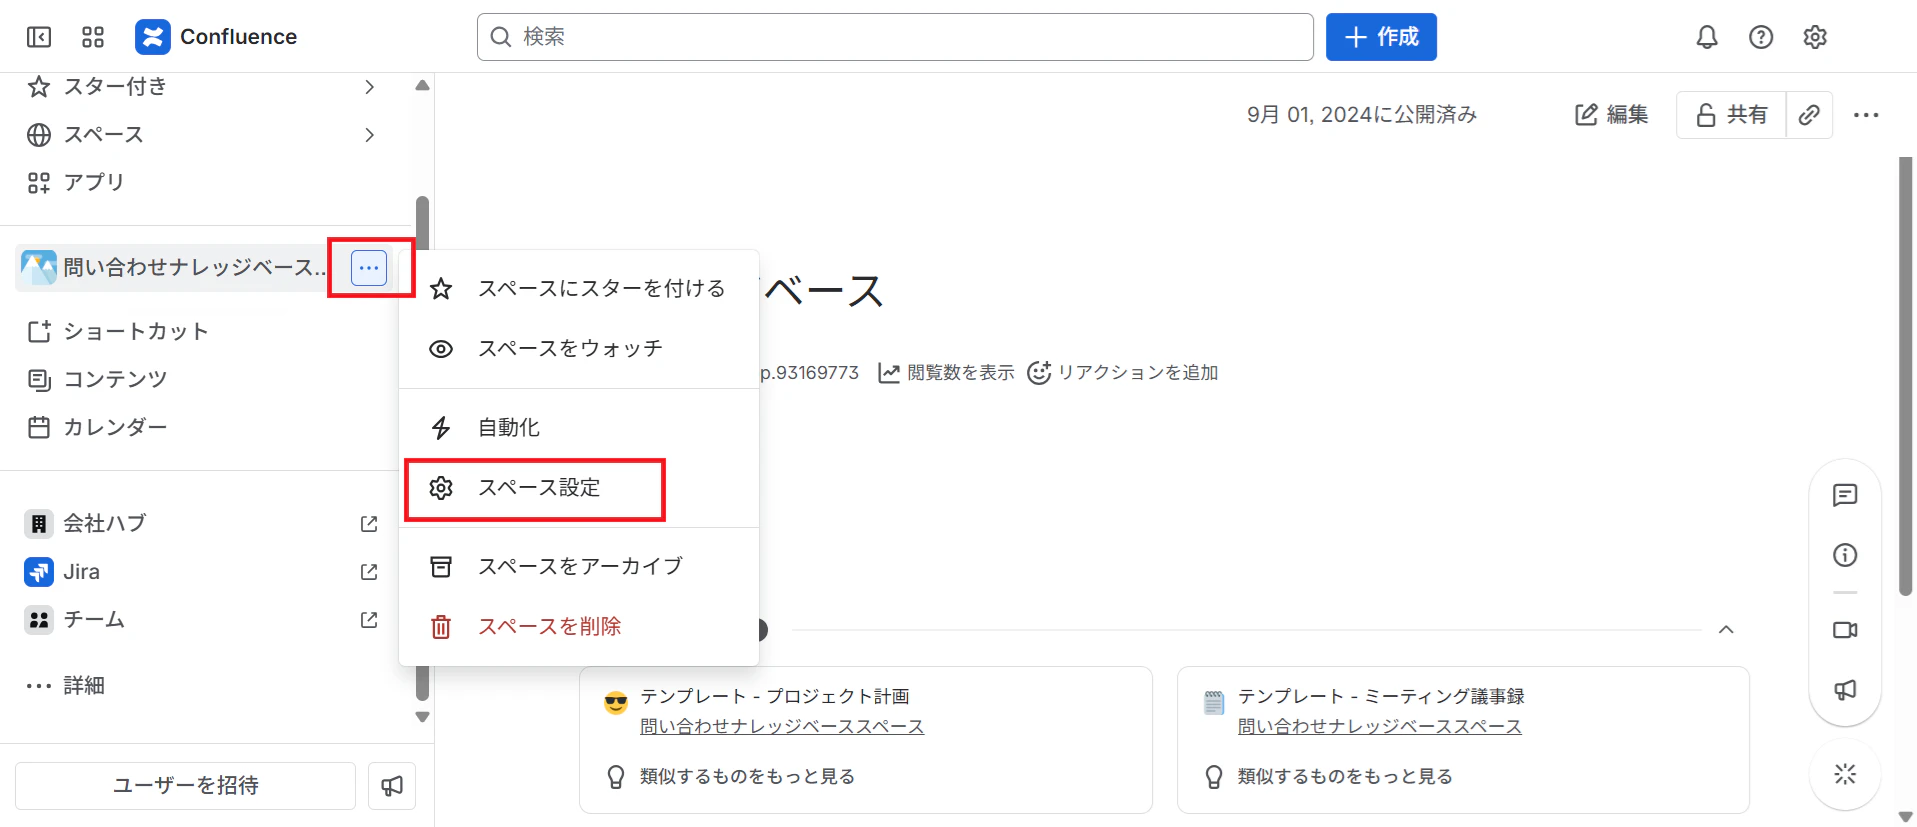Click リアクションを追加
1917x827 pixels.
point(1123,373)
